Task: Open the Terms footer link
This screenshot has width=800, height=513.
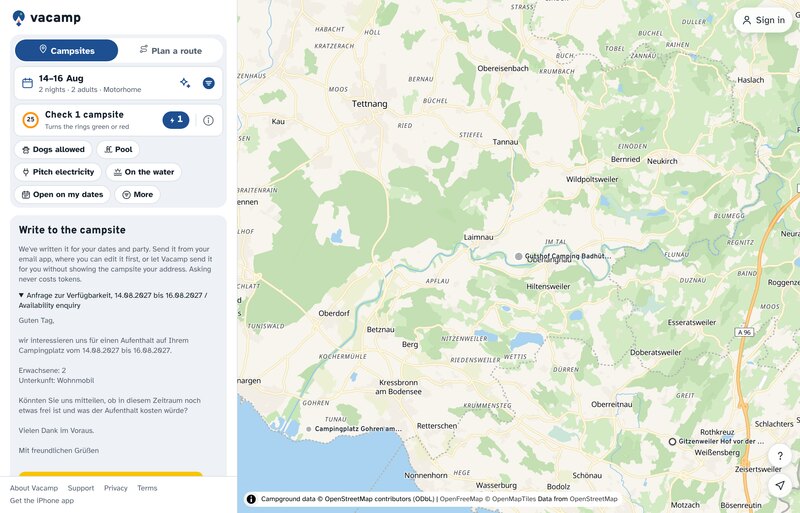Action: tap(147, 488)
